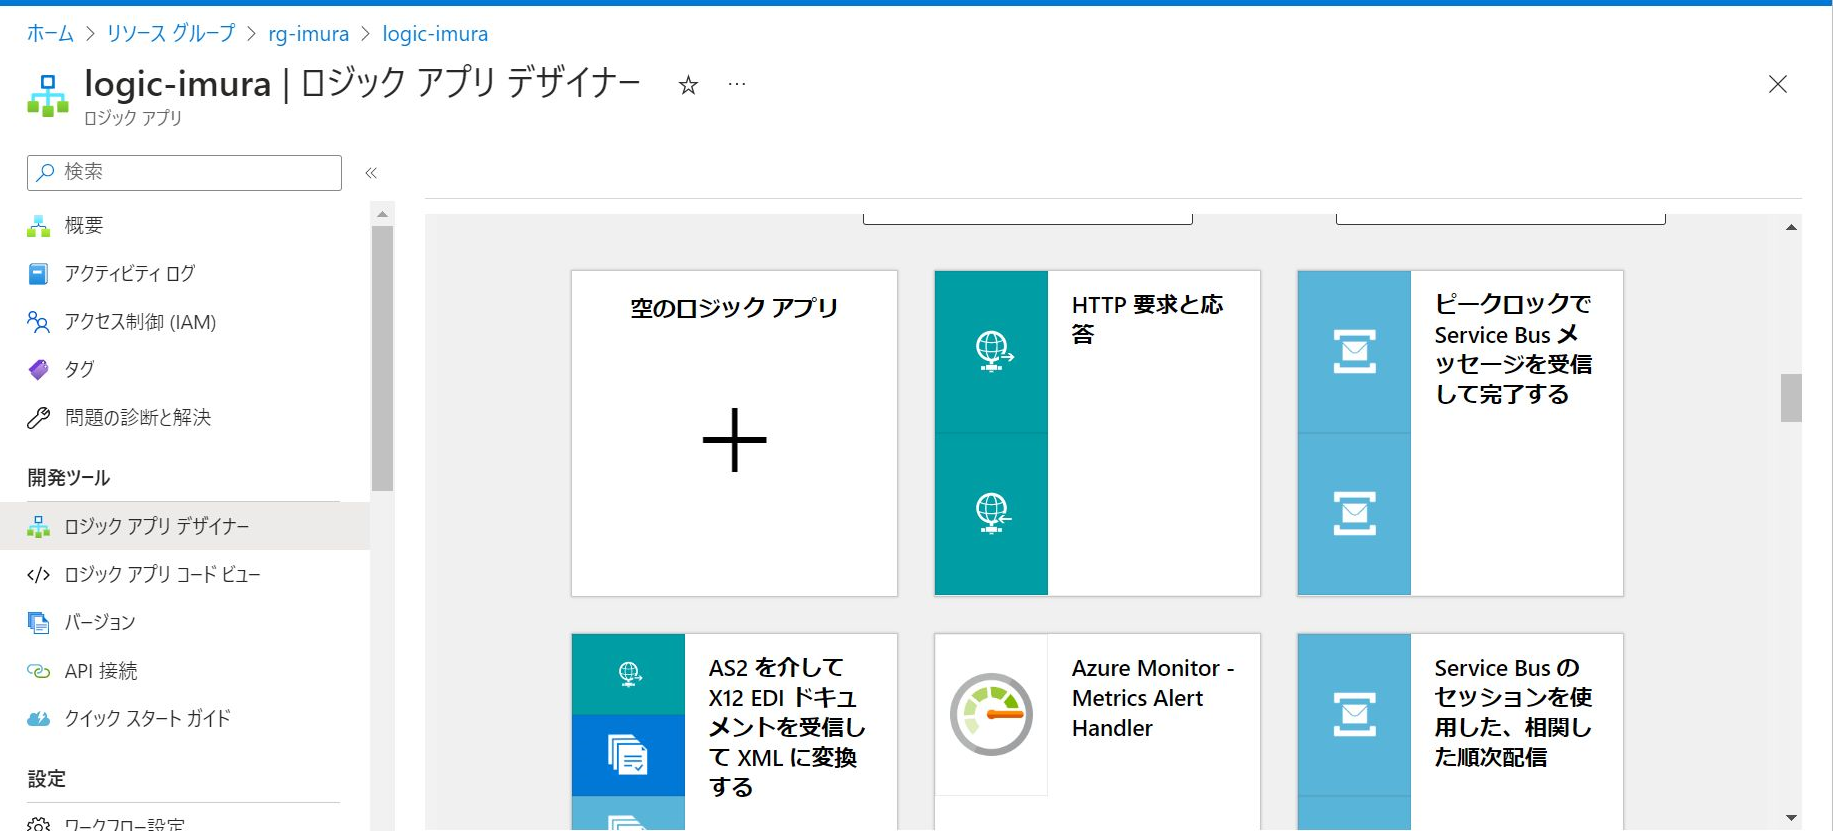
Task: Favorite this page with the star icon
Action: click(x=688, y=85)
